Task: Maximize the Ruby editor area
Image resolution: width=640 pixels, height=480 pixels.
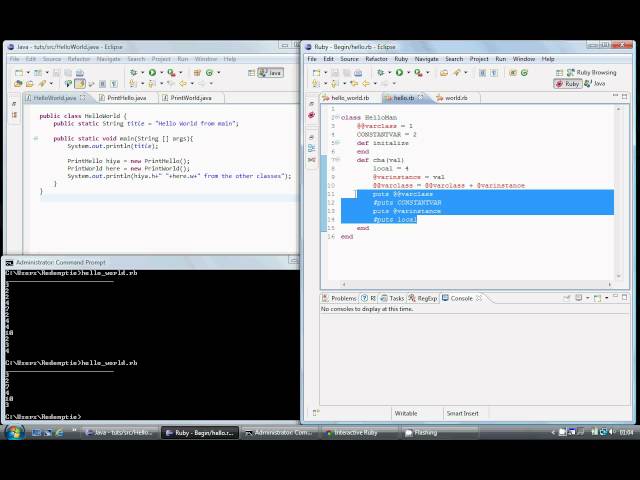Action: [x=624, y=97]
